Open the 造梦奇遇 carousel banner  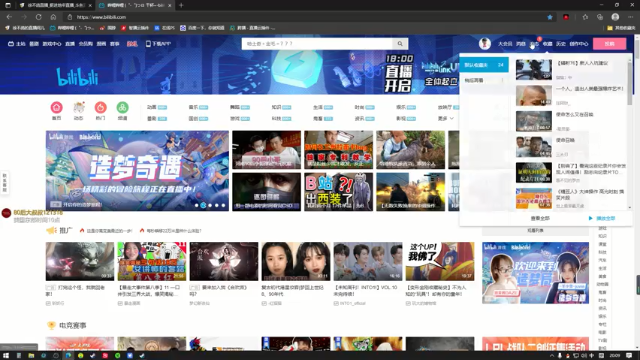tap(137, 171)
